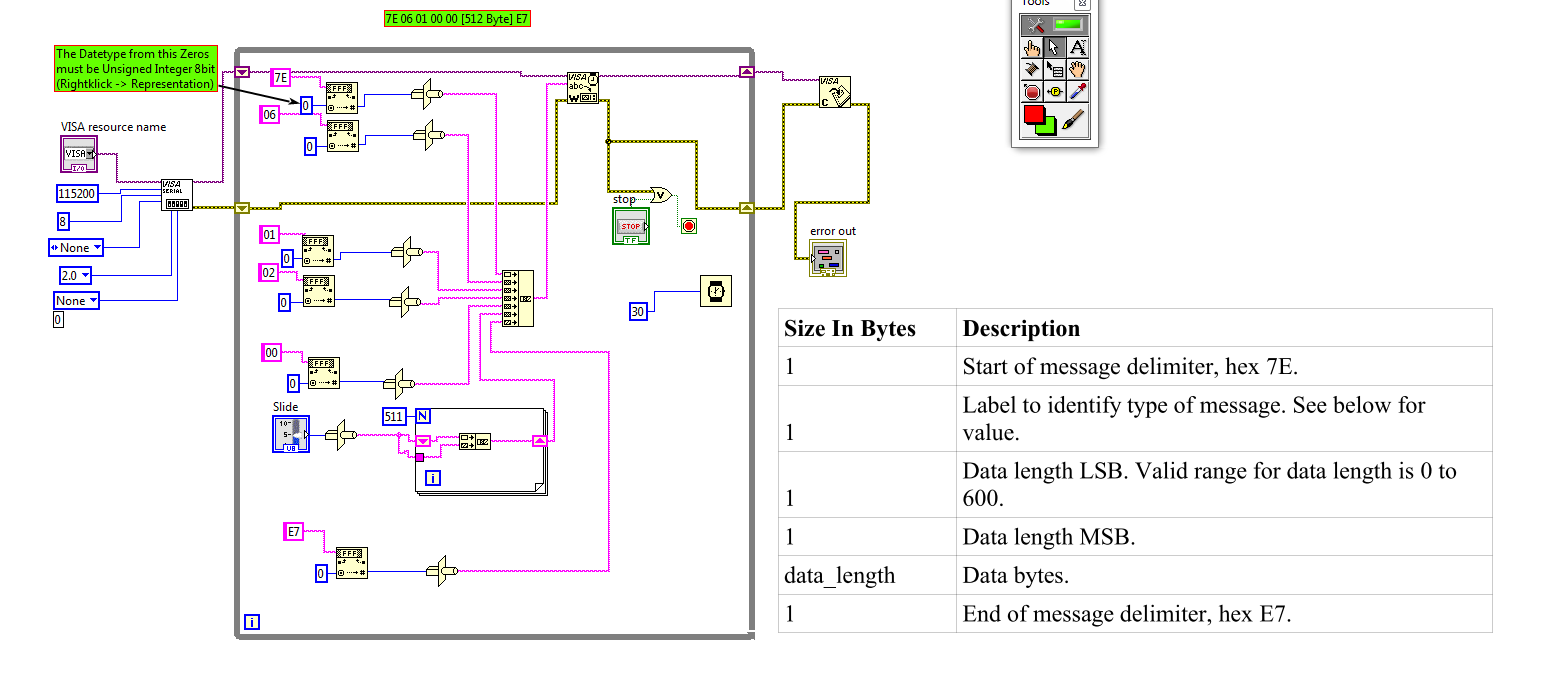
Task: Click the For Loop N count terminal
Action: click(x=423, y=416)
